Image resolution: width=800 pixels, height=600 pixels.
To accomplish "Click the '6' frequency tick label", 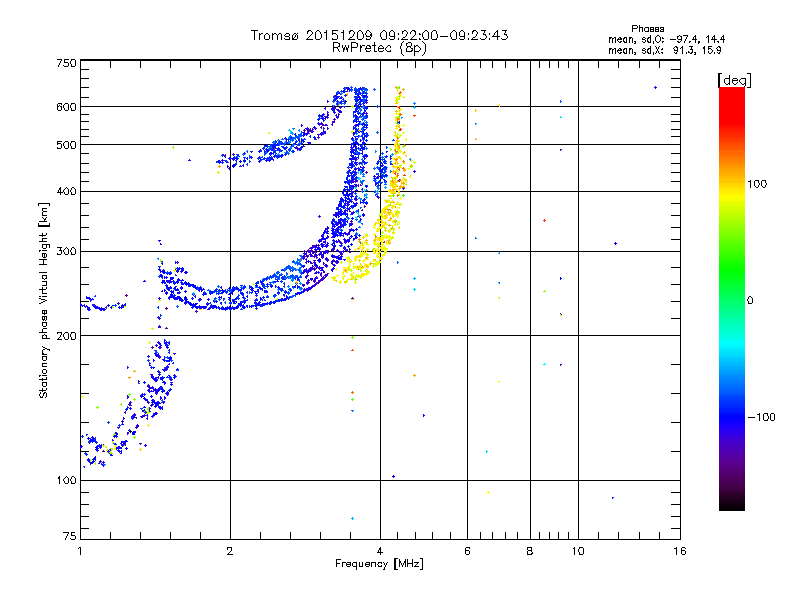I will click(467, 551).
